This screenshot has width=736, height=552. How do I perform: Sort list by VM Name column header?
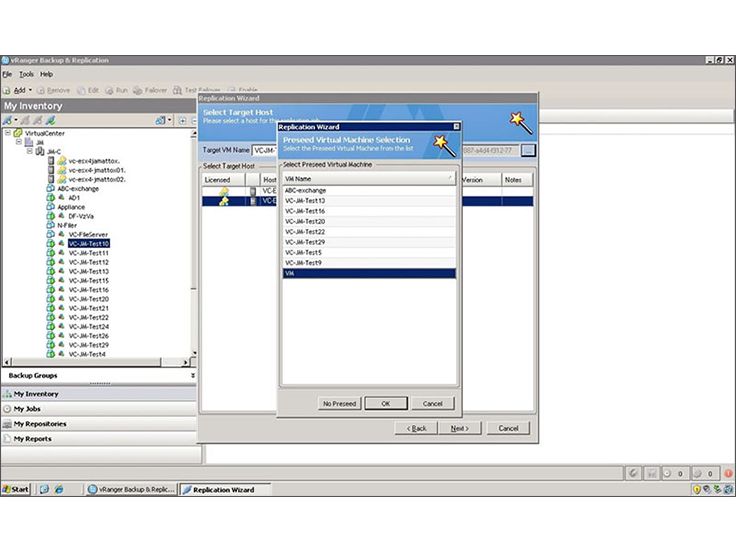[369, 179]
